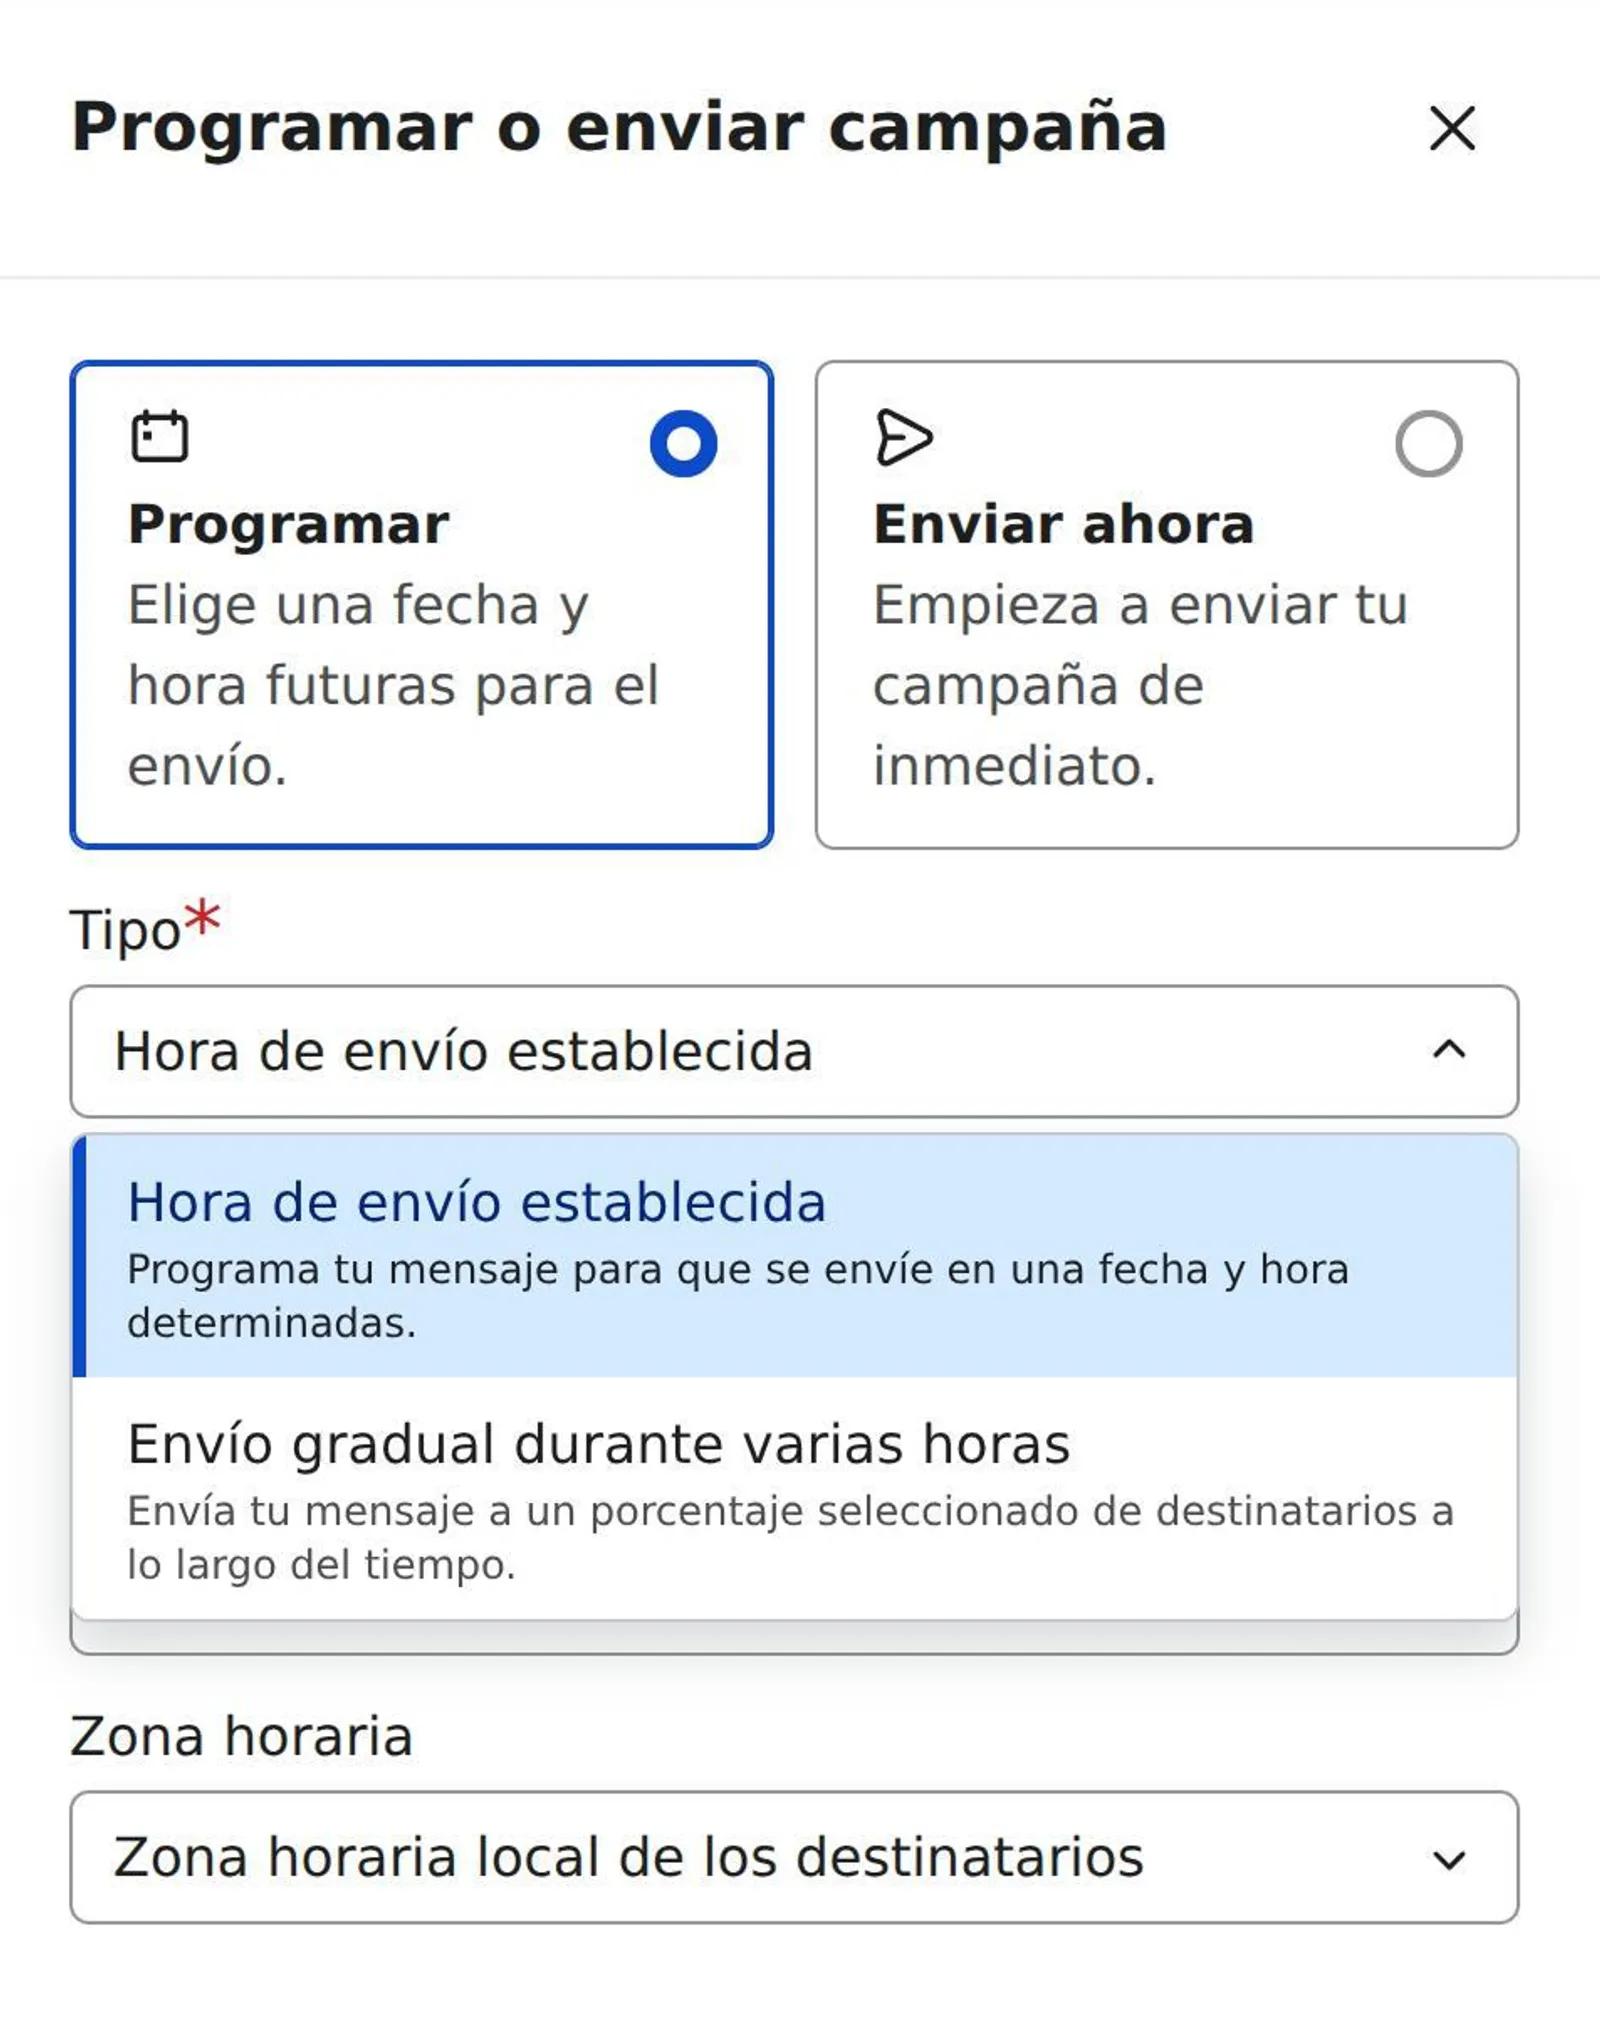The image size is (1600, 2043).
Task: Choose the Programar scheduling card
Action: 420,600
